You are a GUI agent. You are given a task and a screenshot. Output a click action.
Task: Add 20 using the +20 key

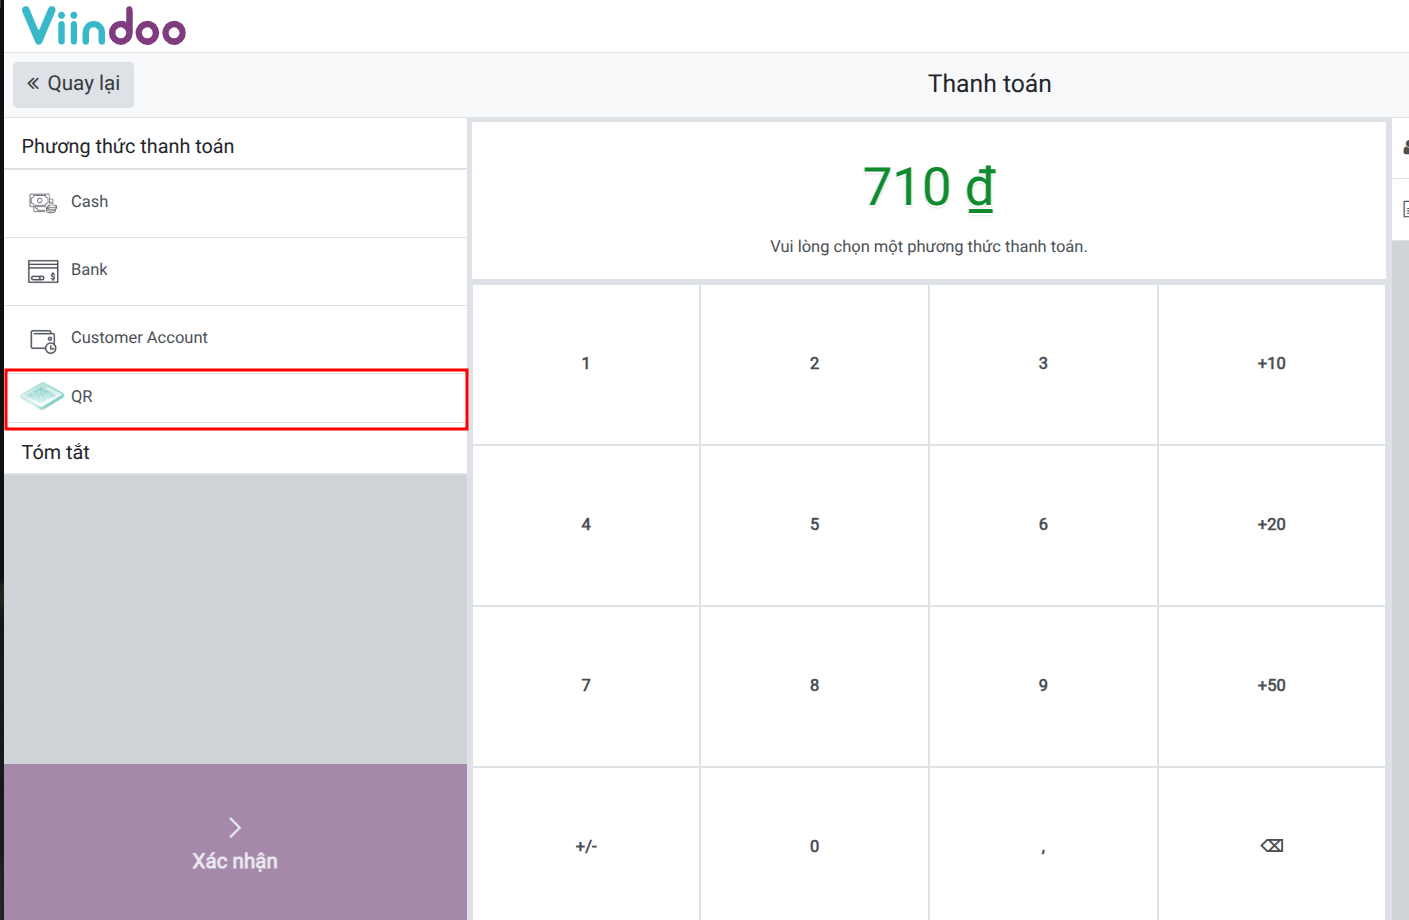coord(1271,525)
